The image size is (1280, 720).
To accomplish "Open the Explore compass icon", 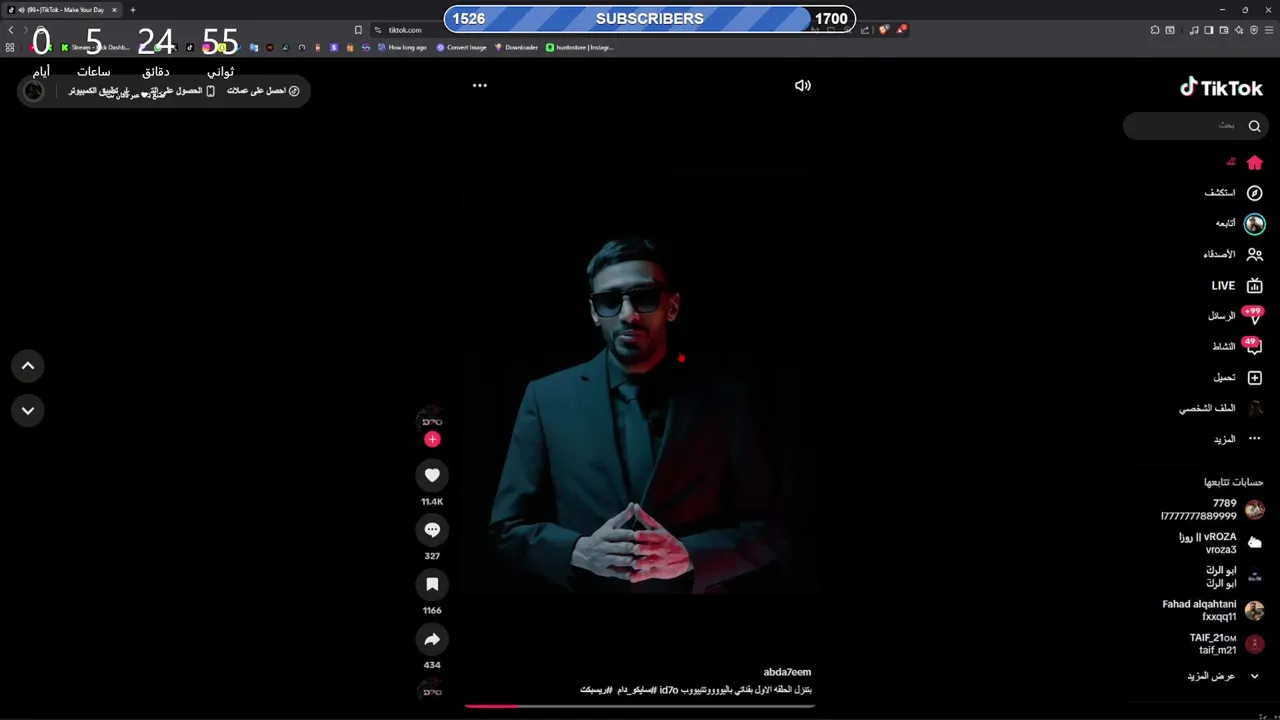I will click(1254, 193).
